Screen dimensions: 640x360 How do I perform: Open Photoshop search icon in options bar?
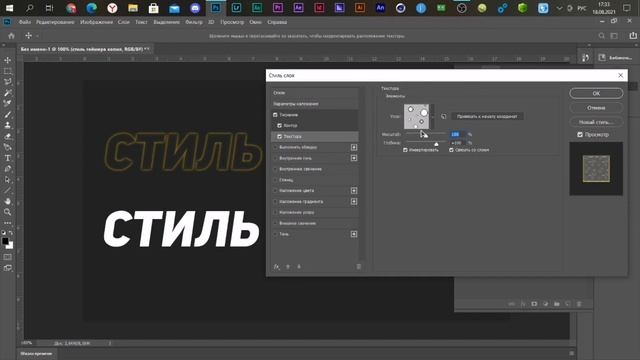(x=601, y=36)
